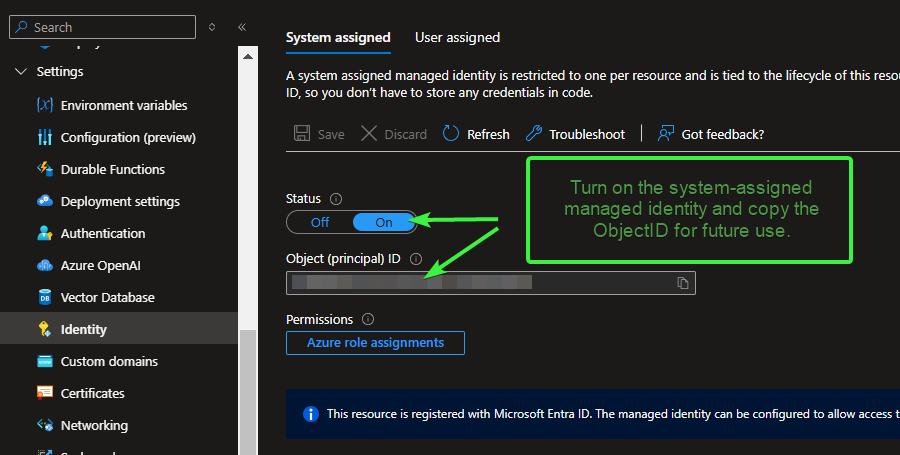Click the Permissions info icon
This screenshot has width=900, height=455.
coord(367,320)
